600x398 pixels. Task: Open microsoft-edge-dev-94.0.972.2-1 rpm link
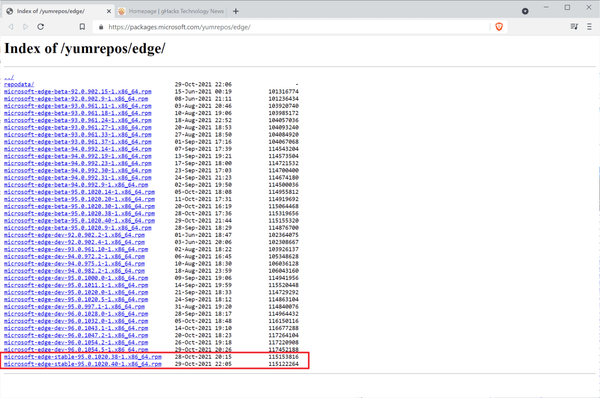[x=75, y=256]
